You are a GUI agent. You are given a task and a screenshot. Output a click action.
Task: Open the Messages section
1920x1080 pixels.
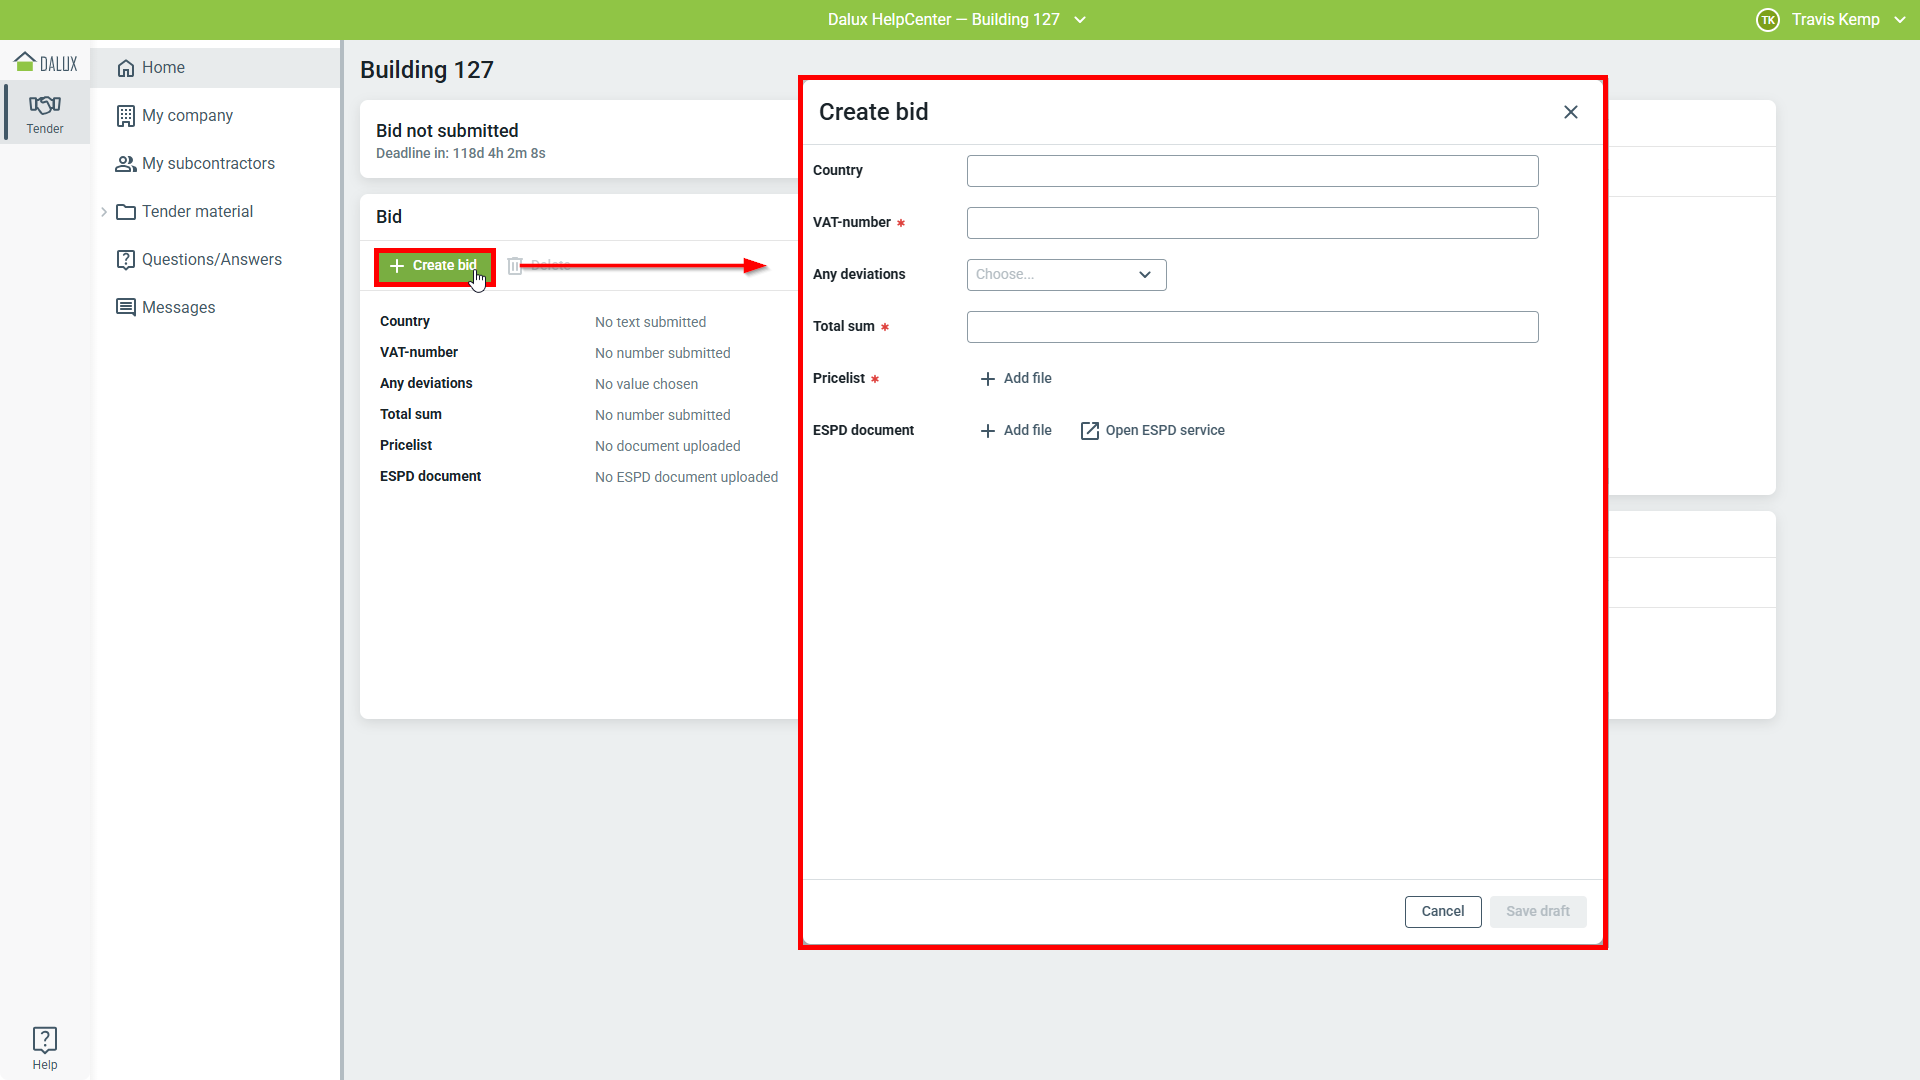pyautogui.click(x=178, y=308)
